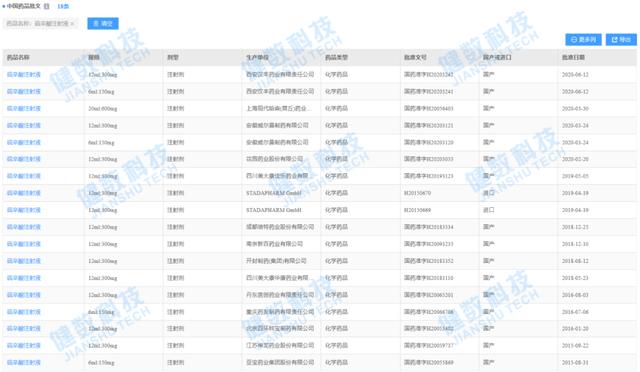Click the 批准文号 column header
This screenshot has height=372, width=640.
[415, 58]
